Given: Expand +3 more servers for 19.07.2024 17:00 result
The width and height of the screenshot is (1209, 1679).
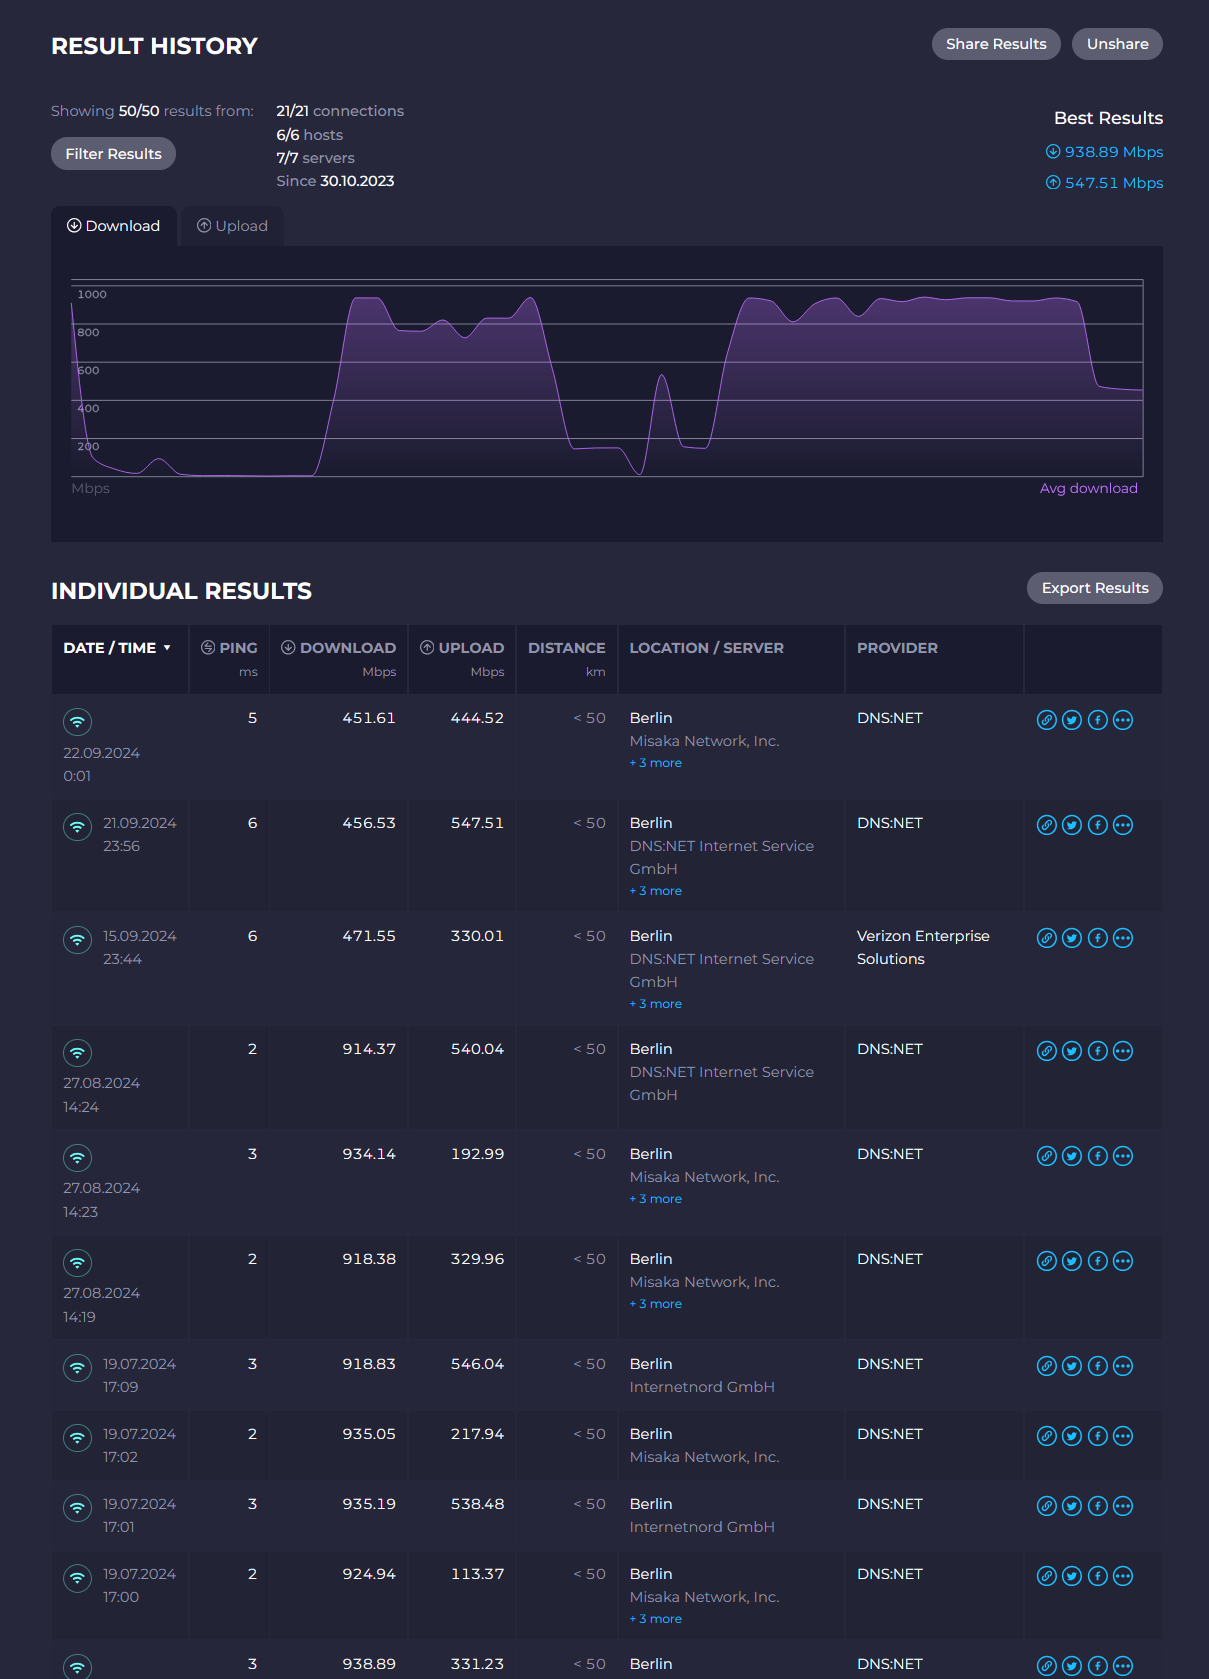Looking at the screenshot, I should click(656, 1619).
